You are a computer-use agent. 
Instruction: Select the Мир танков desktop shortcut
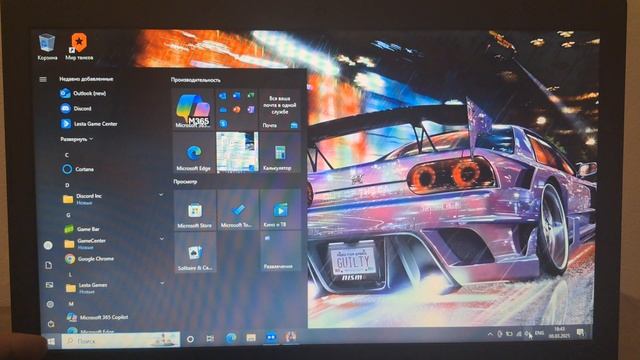(79, 47)
